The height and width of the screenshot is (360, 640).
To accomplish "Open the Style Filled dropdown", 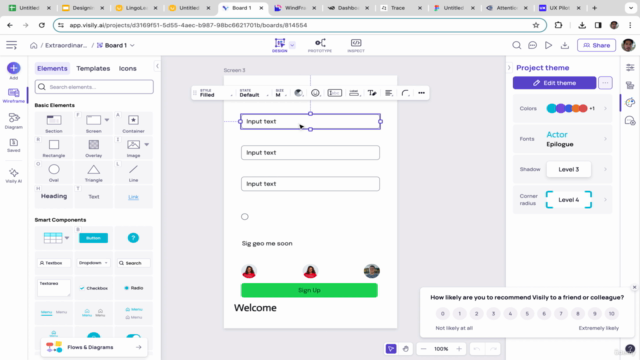I will coord(216,93).
